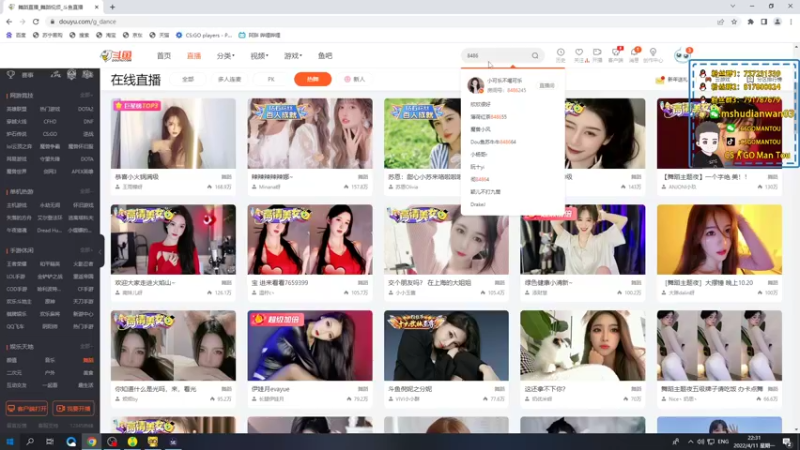
Task: Open the taskbar search icon
Action: [30, 441]
